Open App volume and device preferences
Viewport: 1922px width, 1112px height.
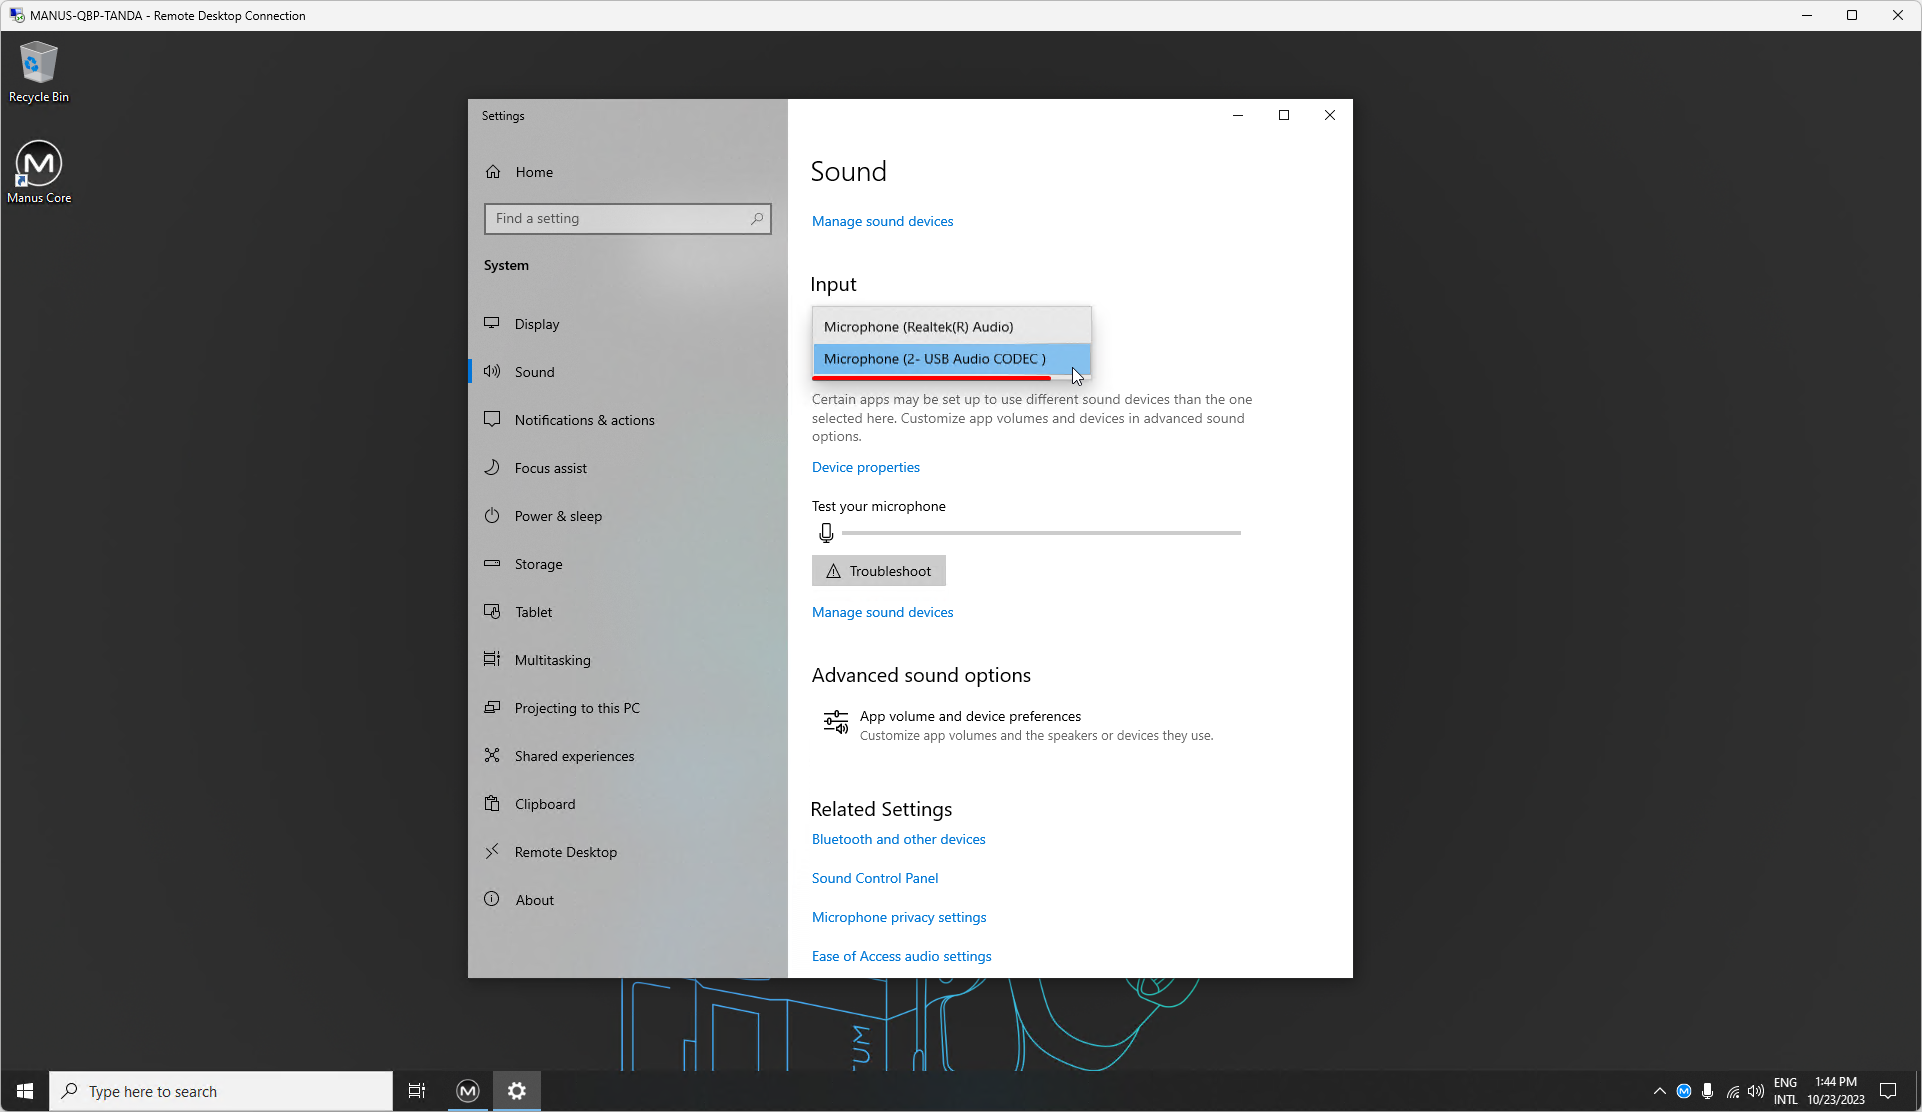(969, 716)
